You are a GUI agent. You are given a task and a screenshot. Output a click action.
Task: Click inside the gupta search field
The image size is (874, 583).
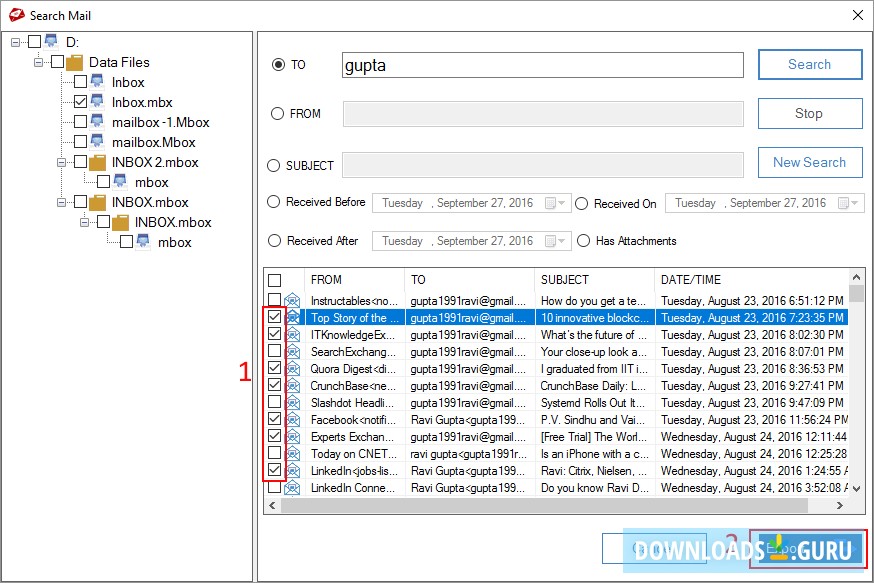tap(540, 64)
